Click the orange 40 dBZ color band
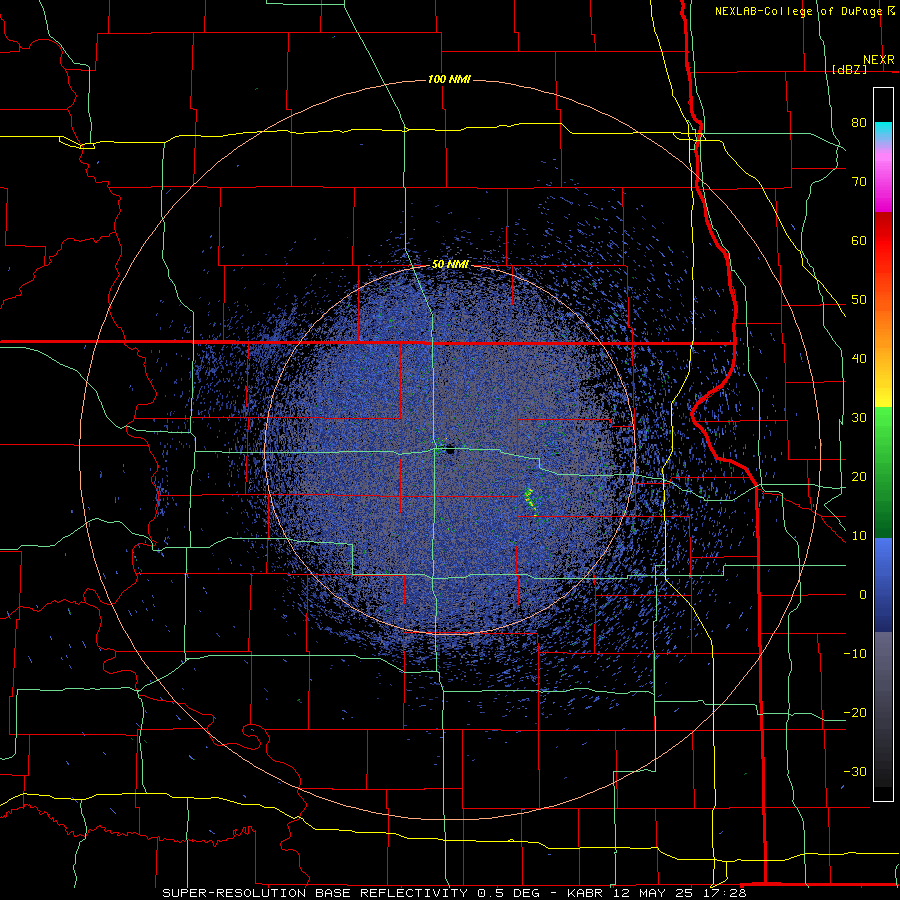The height and width of the screenshot is (900, 900). pyautogui.click(x=883, y=359)
